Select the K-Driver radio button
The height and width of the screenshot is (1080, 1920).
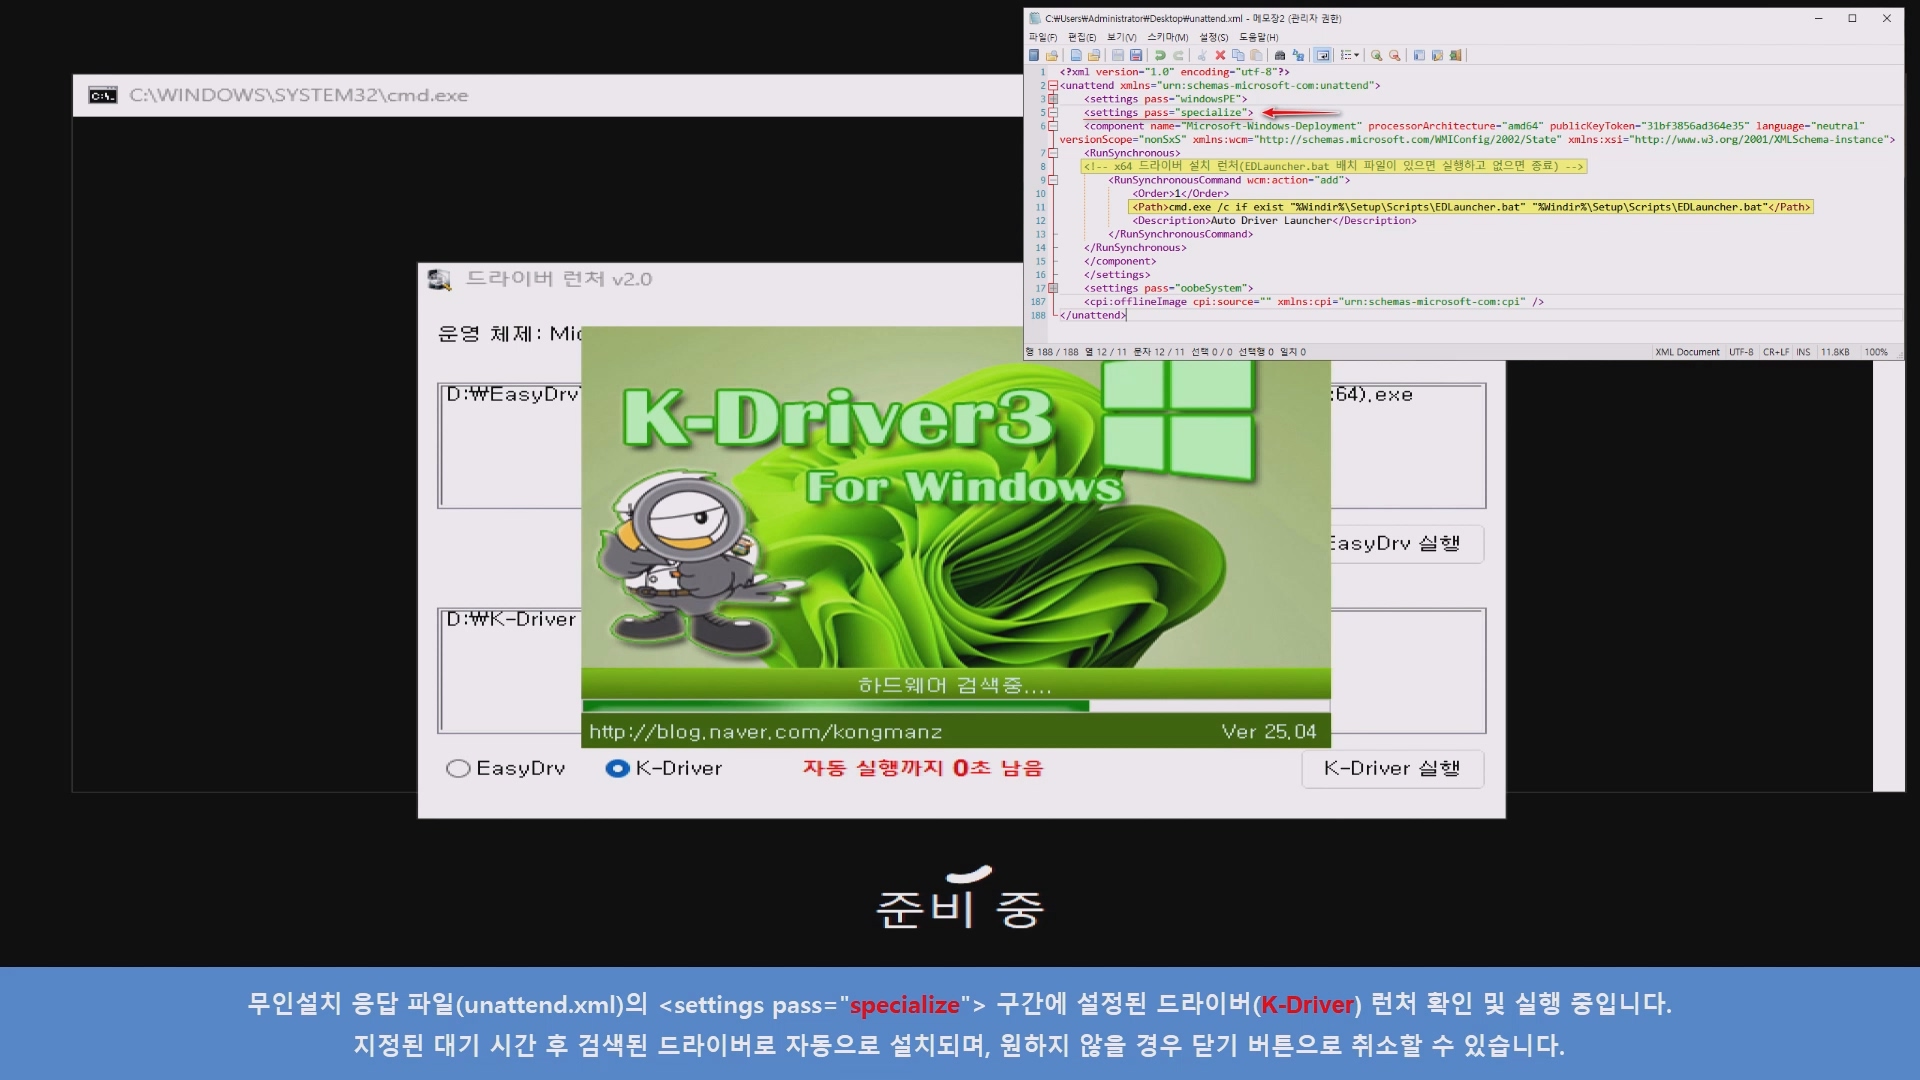pos(617,768)
